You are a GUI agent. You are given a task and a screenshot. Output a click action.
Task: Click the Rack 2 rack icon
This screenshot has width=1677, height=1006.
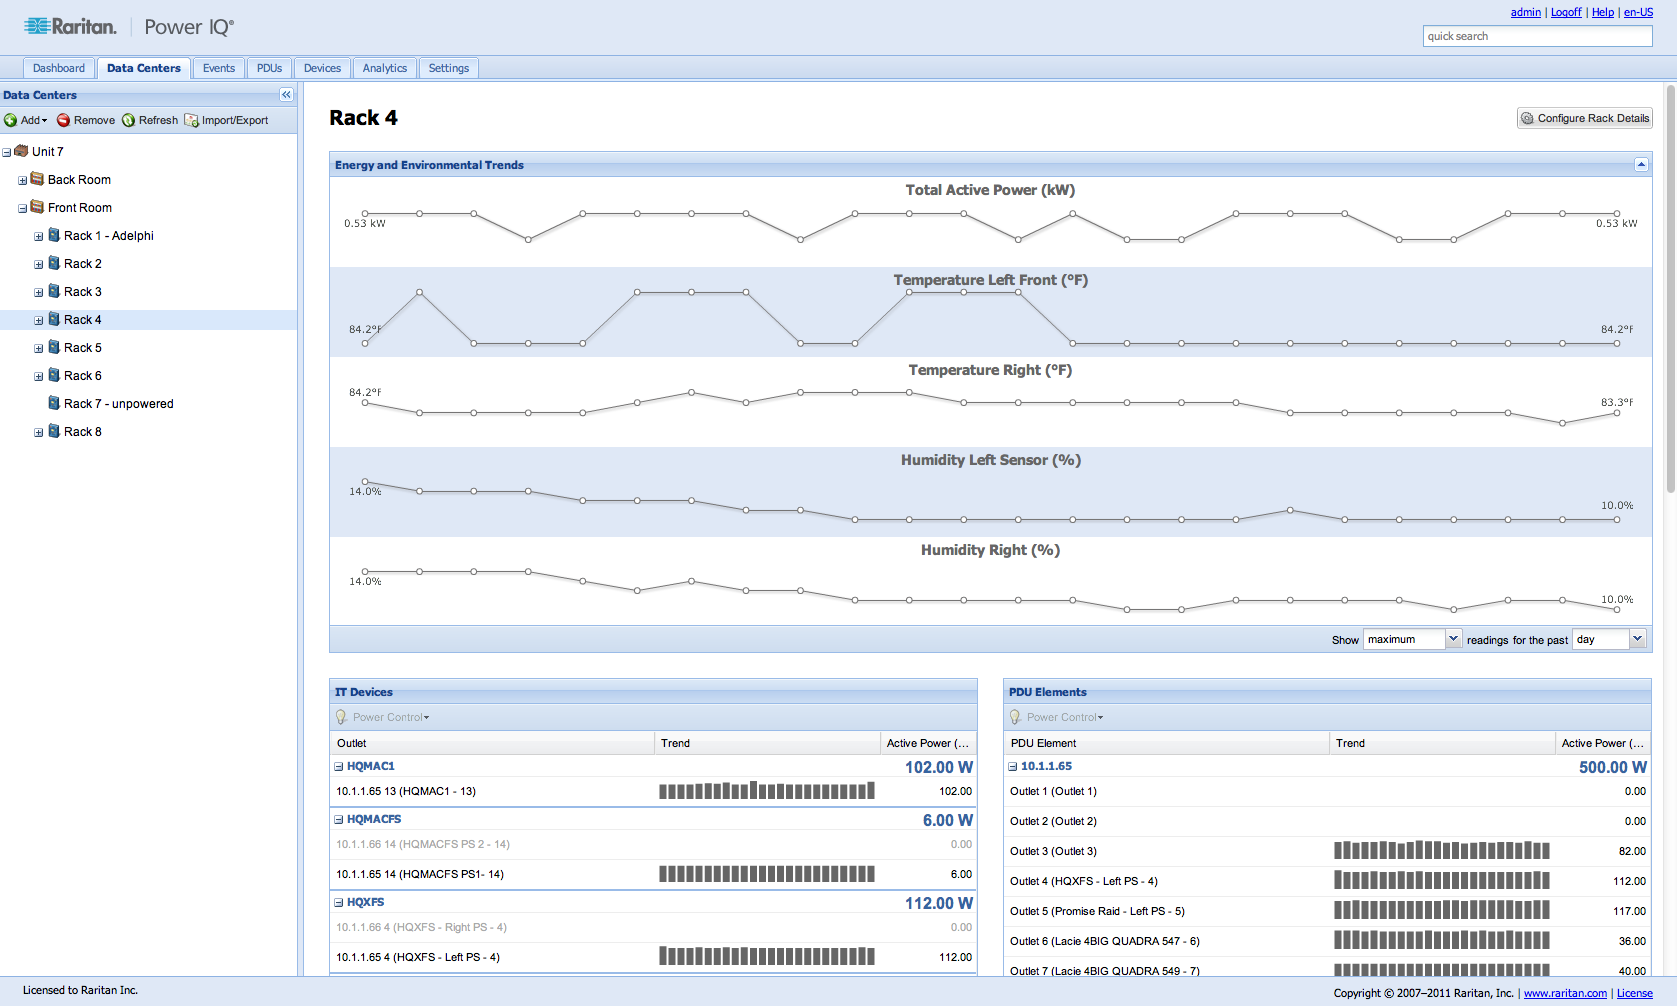54,263
